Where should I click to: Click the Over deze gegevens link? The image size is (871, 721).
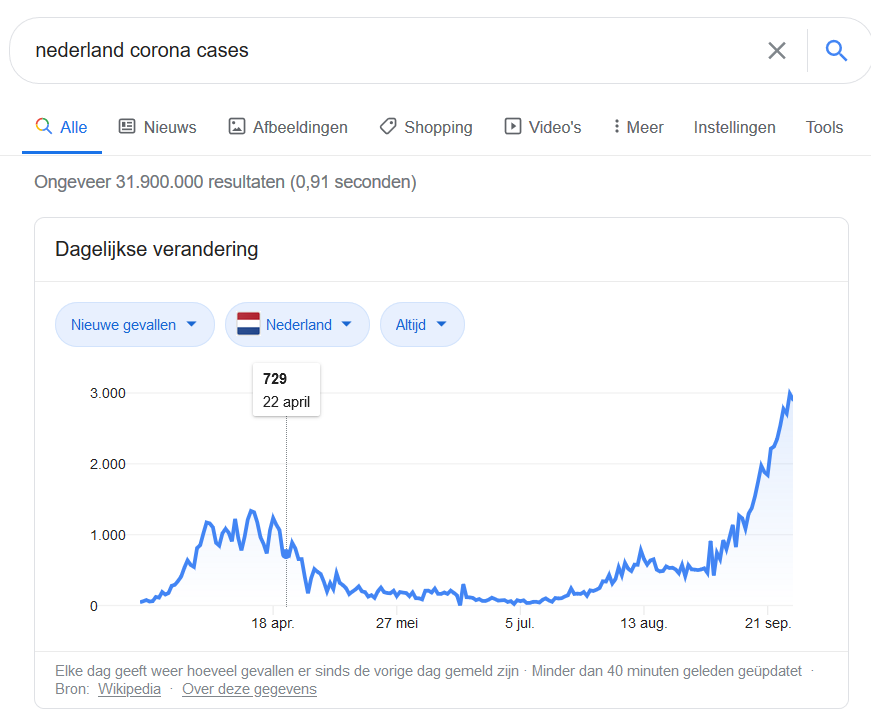tap(249, 689)
